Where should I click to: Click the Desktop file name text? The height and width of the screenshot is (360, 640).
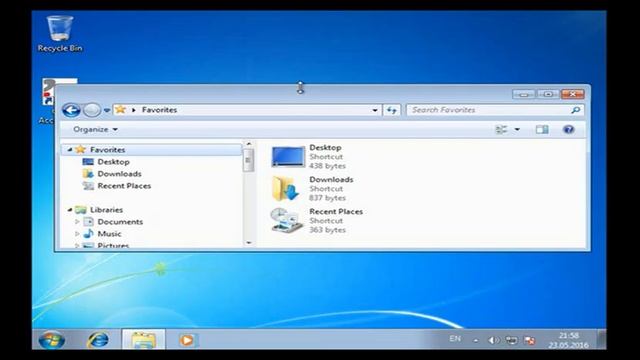point(325,147)
